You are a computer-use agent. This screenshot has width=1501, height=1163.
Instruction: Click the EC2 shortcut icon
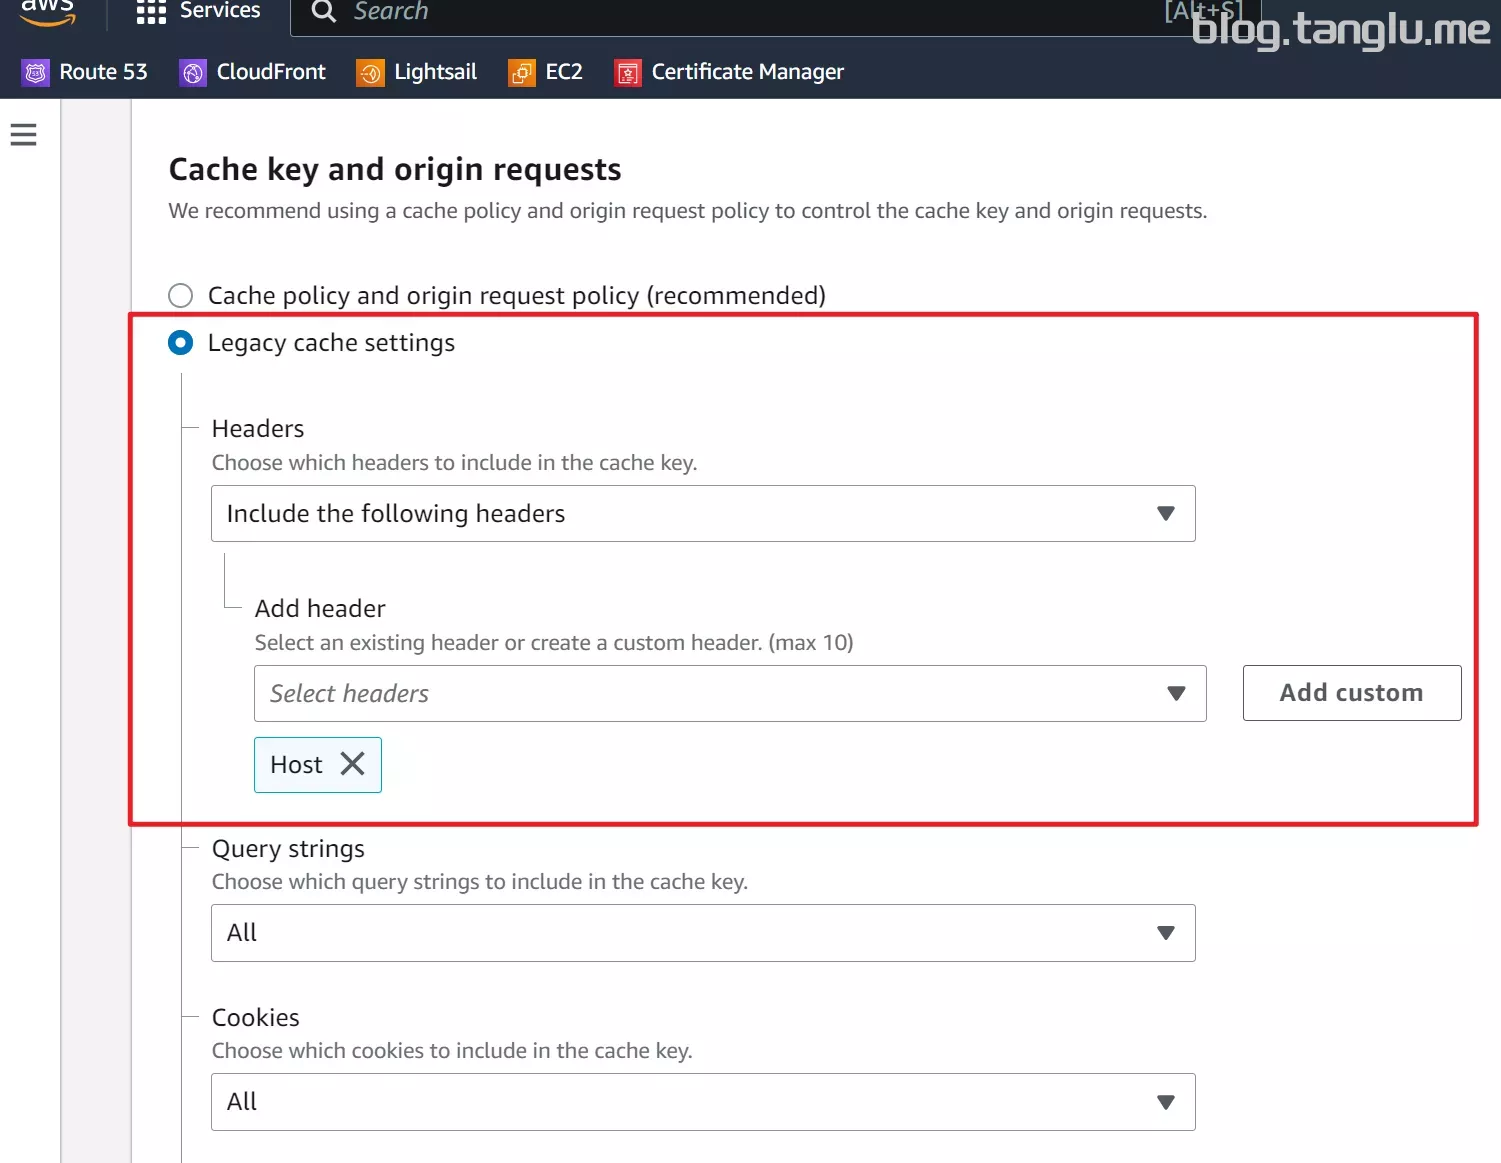click(x=522, y=72)
